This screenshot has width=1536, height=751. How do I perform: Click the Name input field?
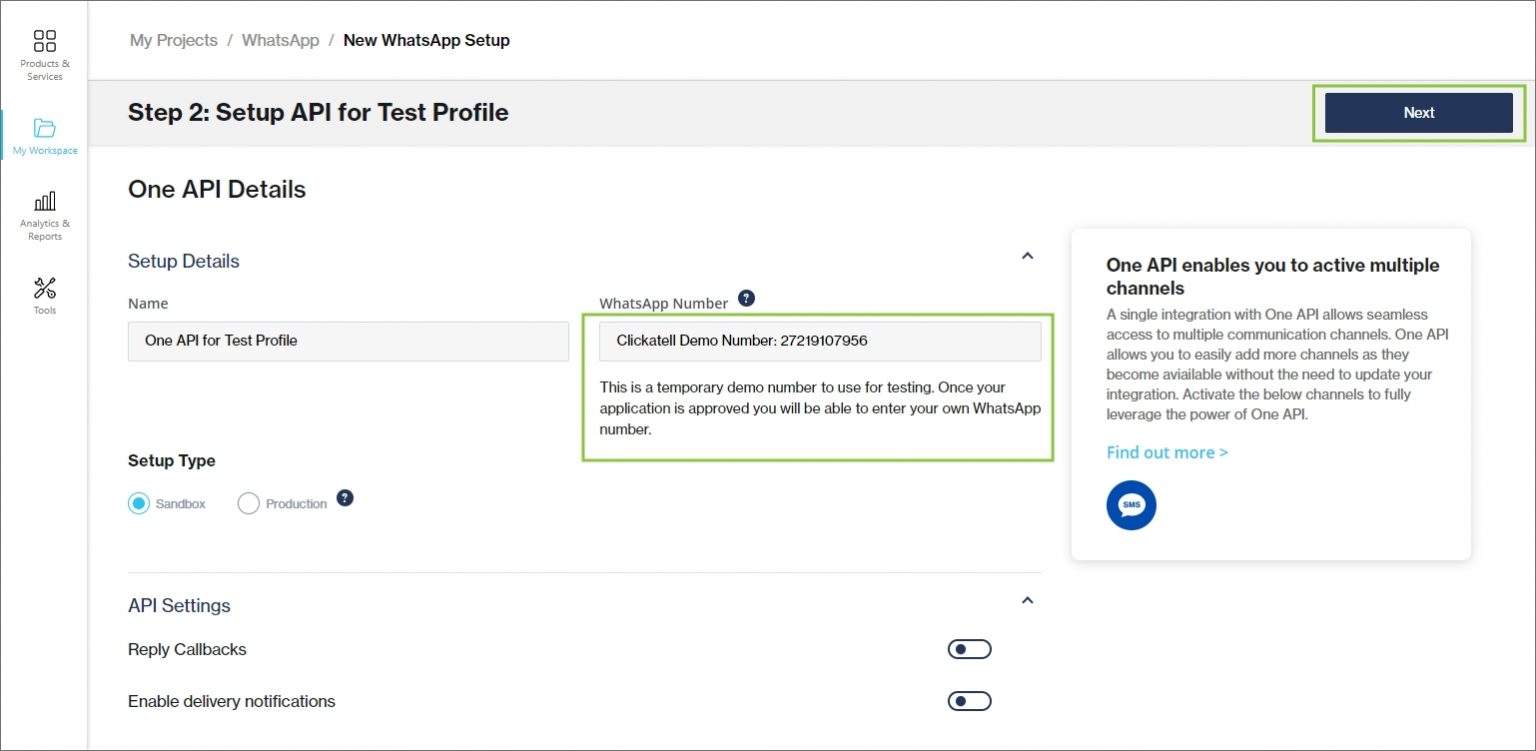click(348, 340)
